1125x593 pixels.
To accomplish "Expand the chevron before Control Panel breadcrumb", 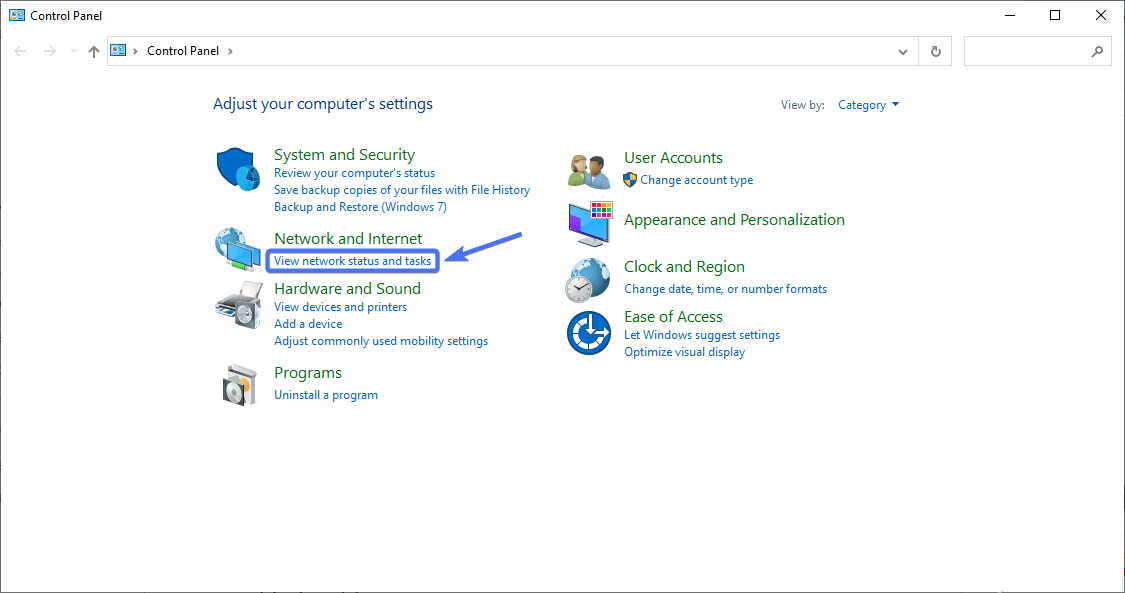I will (135, 51).
